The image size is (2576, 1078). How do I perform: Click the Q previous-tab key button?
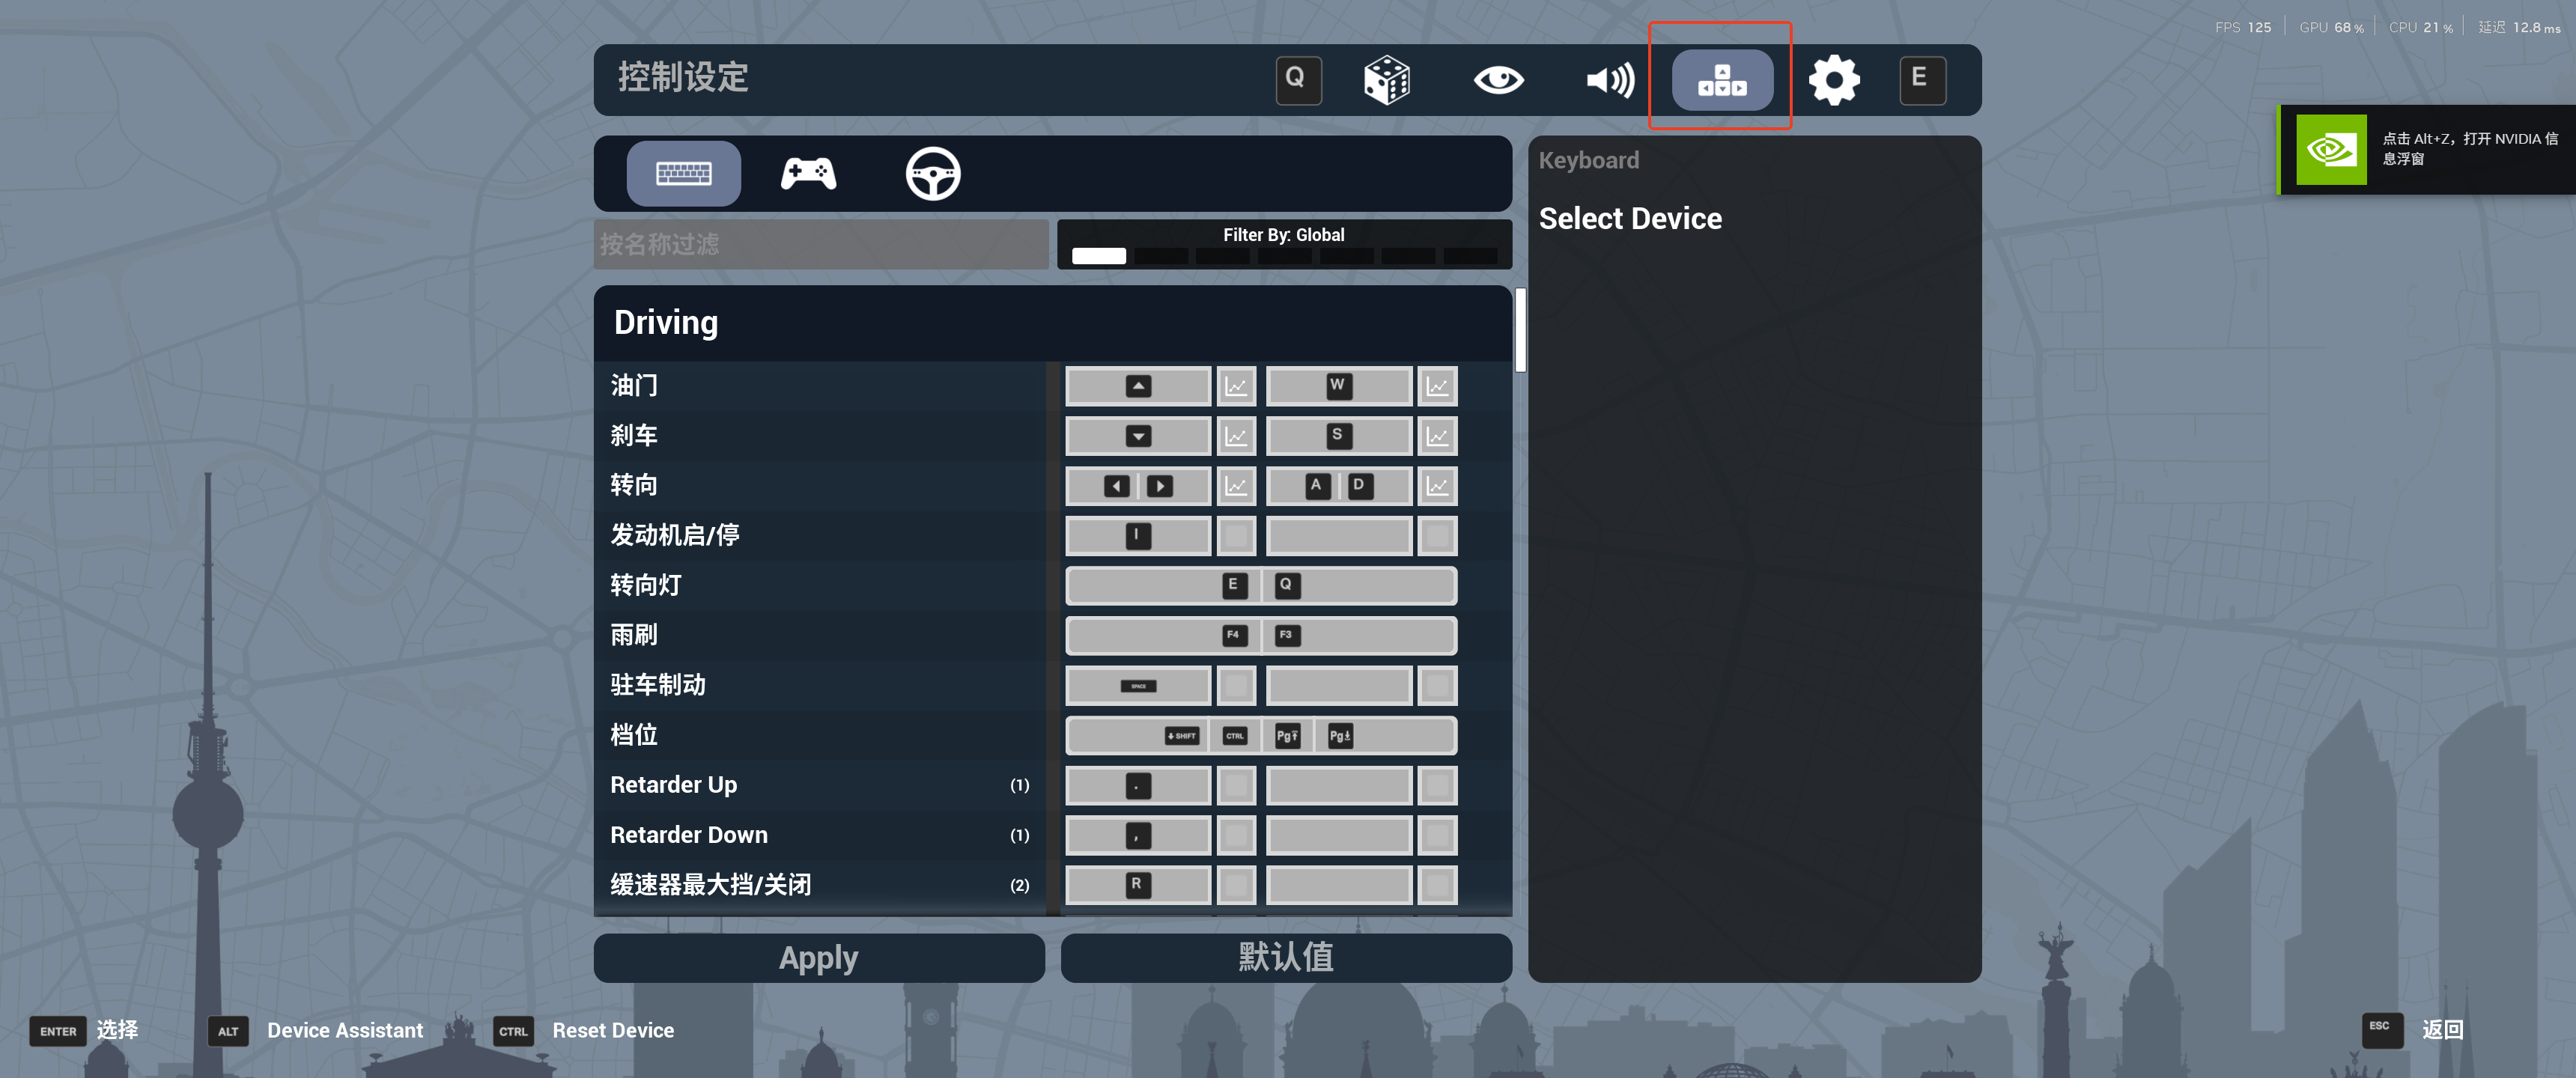tap(1298, 80)
